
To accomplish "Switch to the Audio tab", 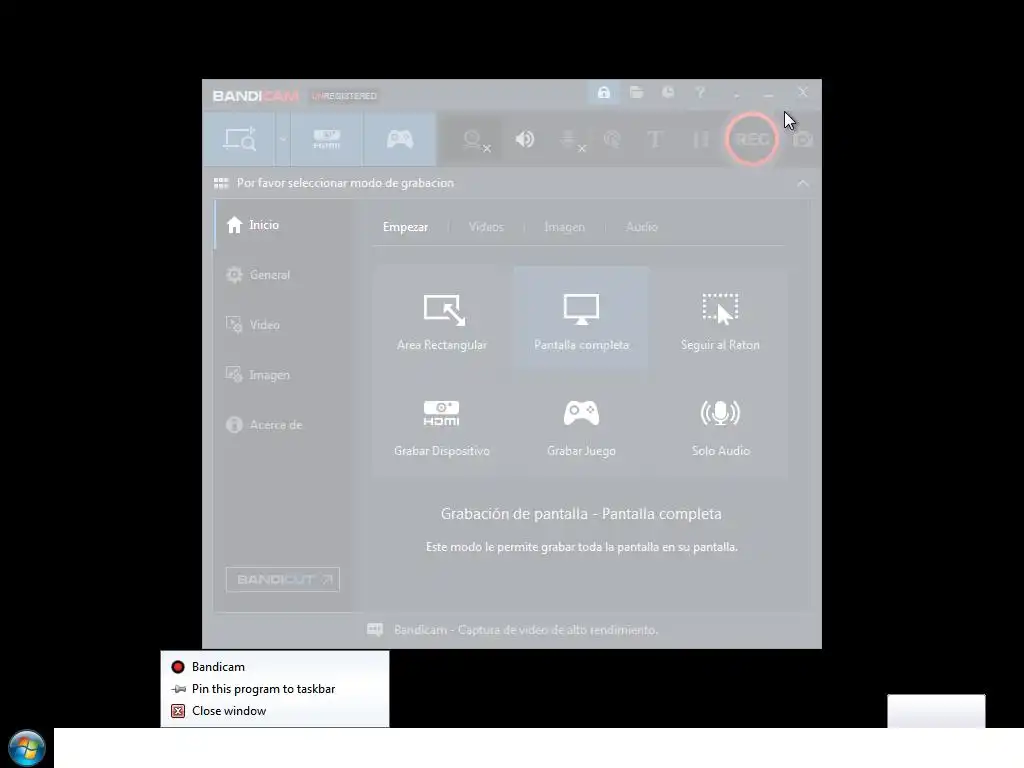I will point(642,227).
